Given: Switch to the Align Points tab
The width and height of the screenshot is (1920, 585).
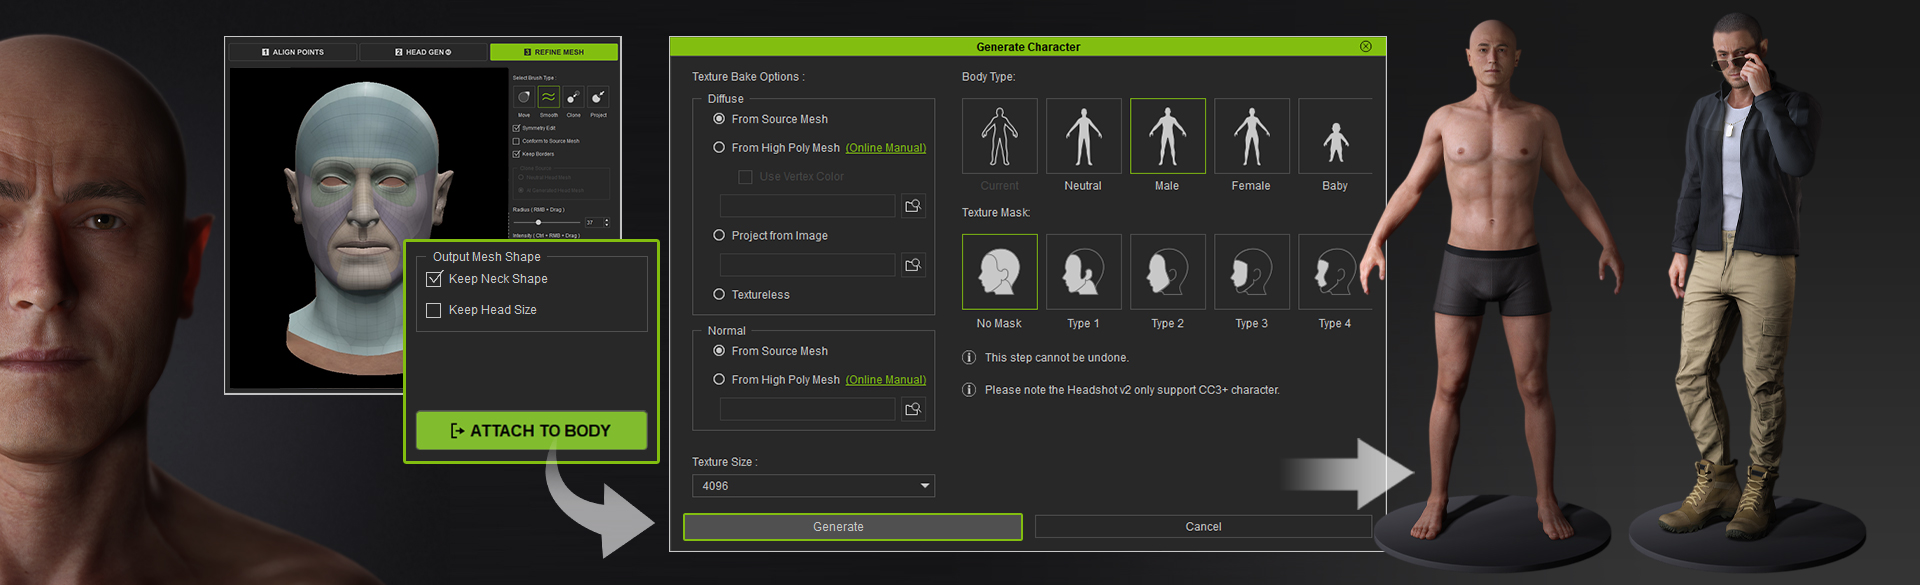Looking at the screenshot, I should coord(293,52).
